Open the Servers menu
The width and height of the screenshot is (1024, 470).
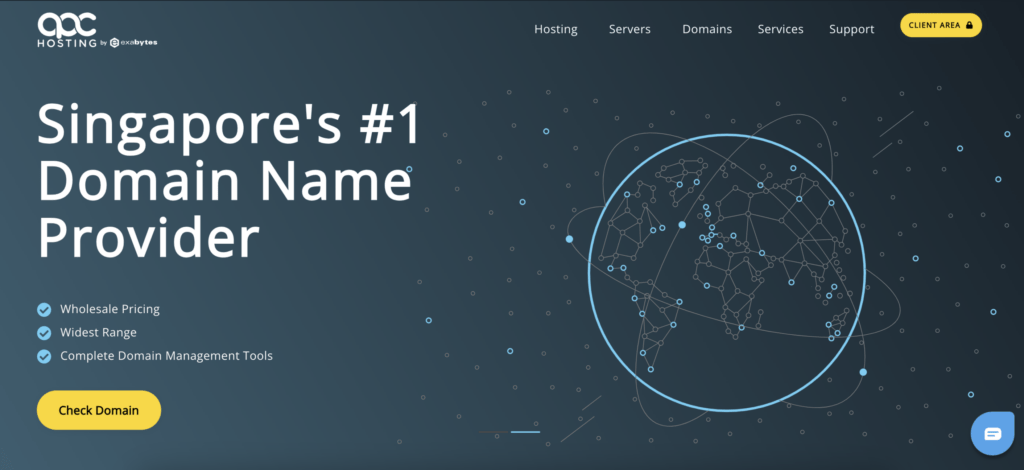[630, 29]
